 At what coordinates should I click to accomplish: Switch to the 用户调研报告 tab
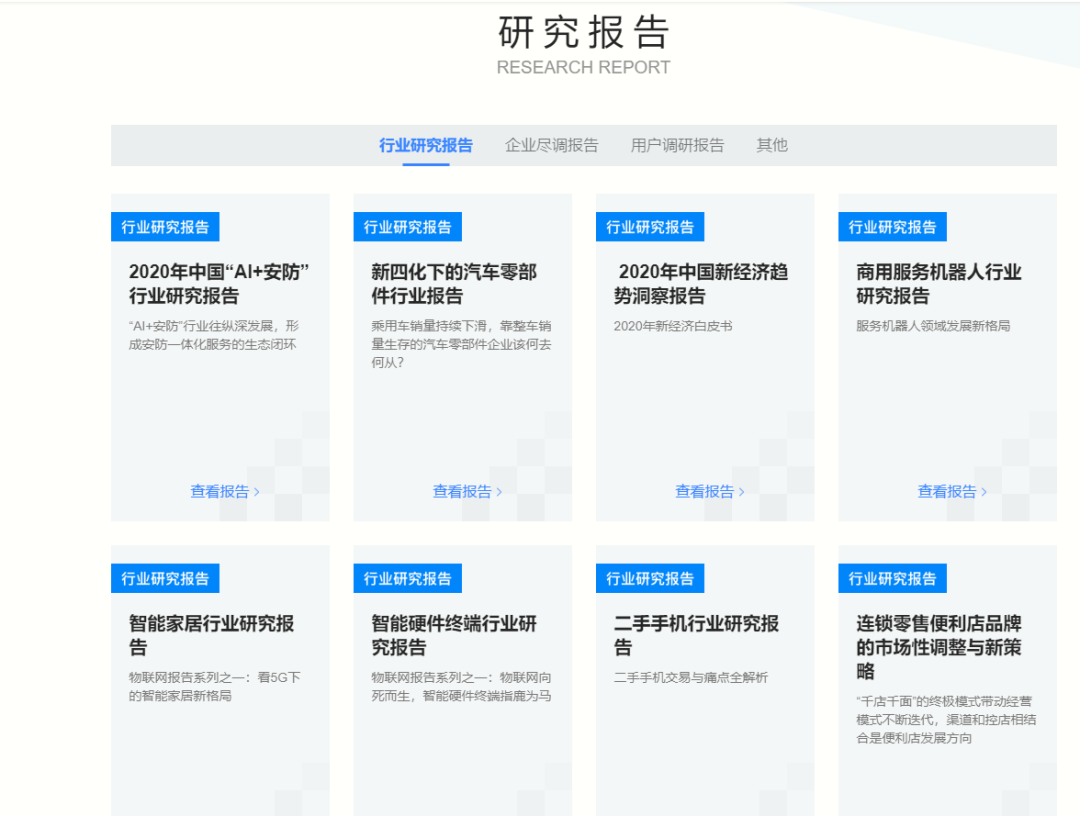pyautogui.click(x=678, y=145)
